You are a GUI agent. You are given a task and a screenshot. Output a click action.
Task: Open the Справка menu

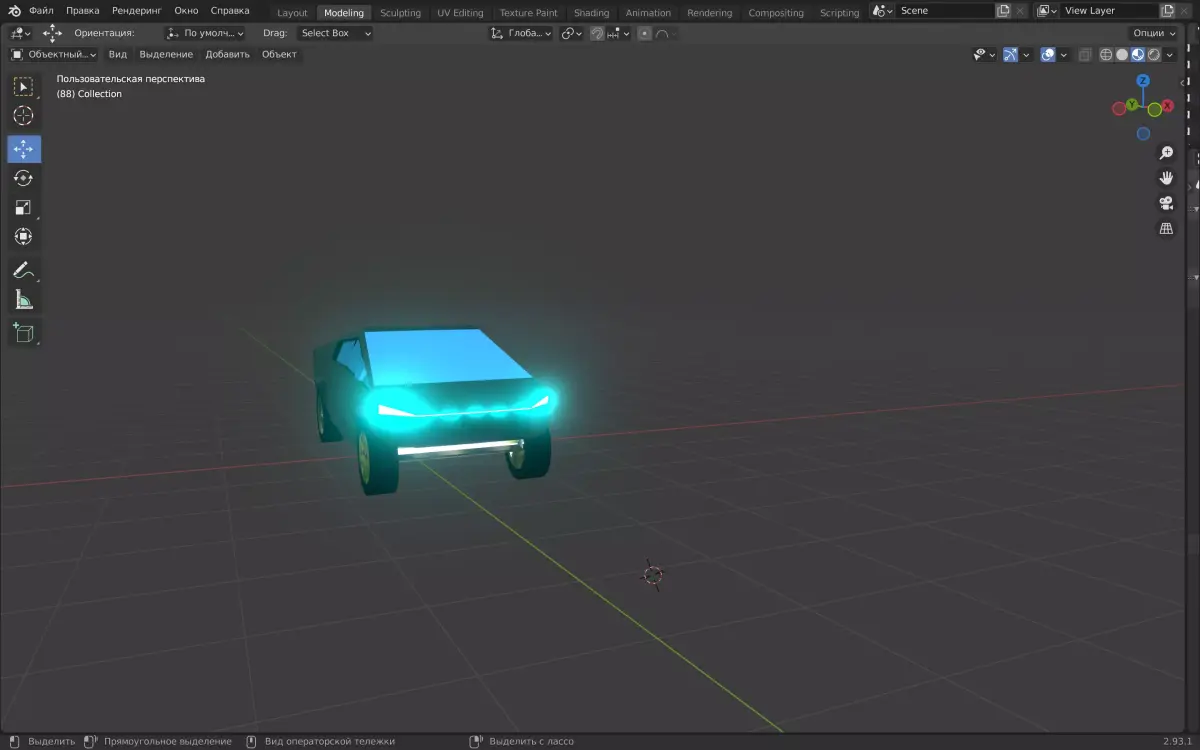coord(230,11)
